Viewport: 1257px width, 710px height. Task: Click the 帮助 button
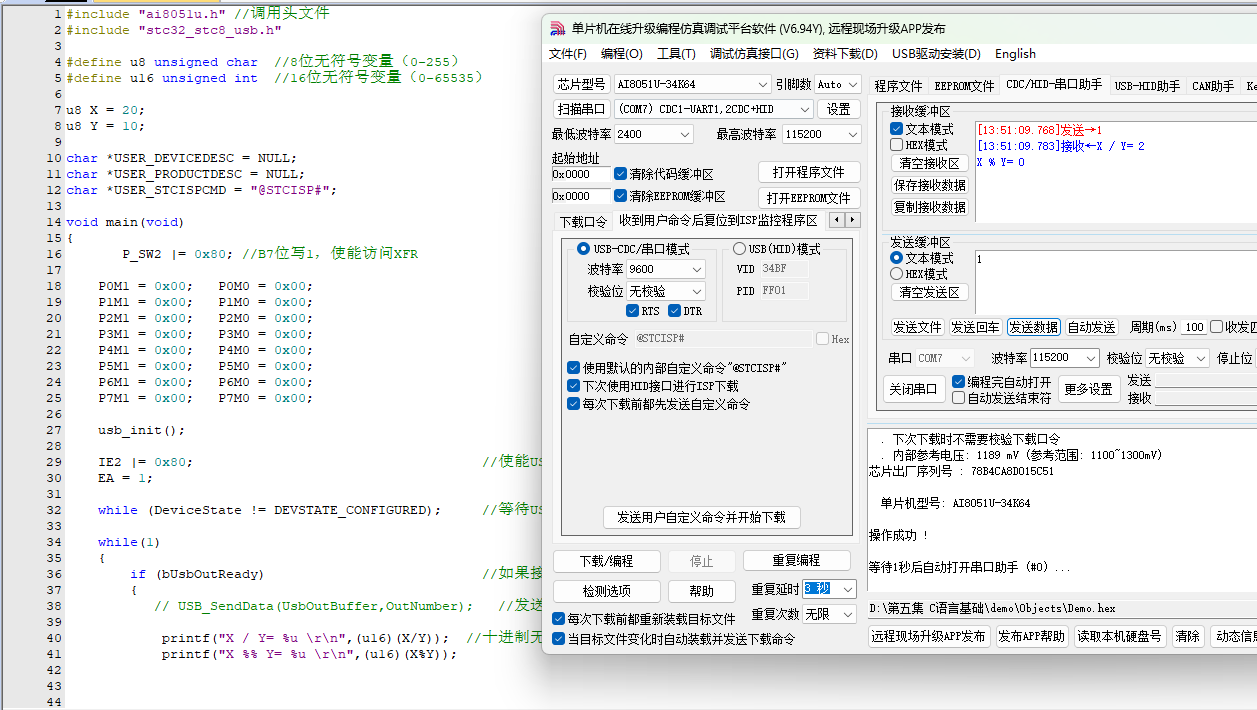tap(702, 591)
